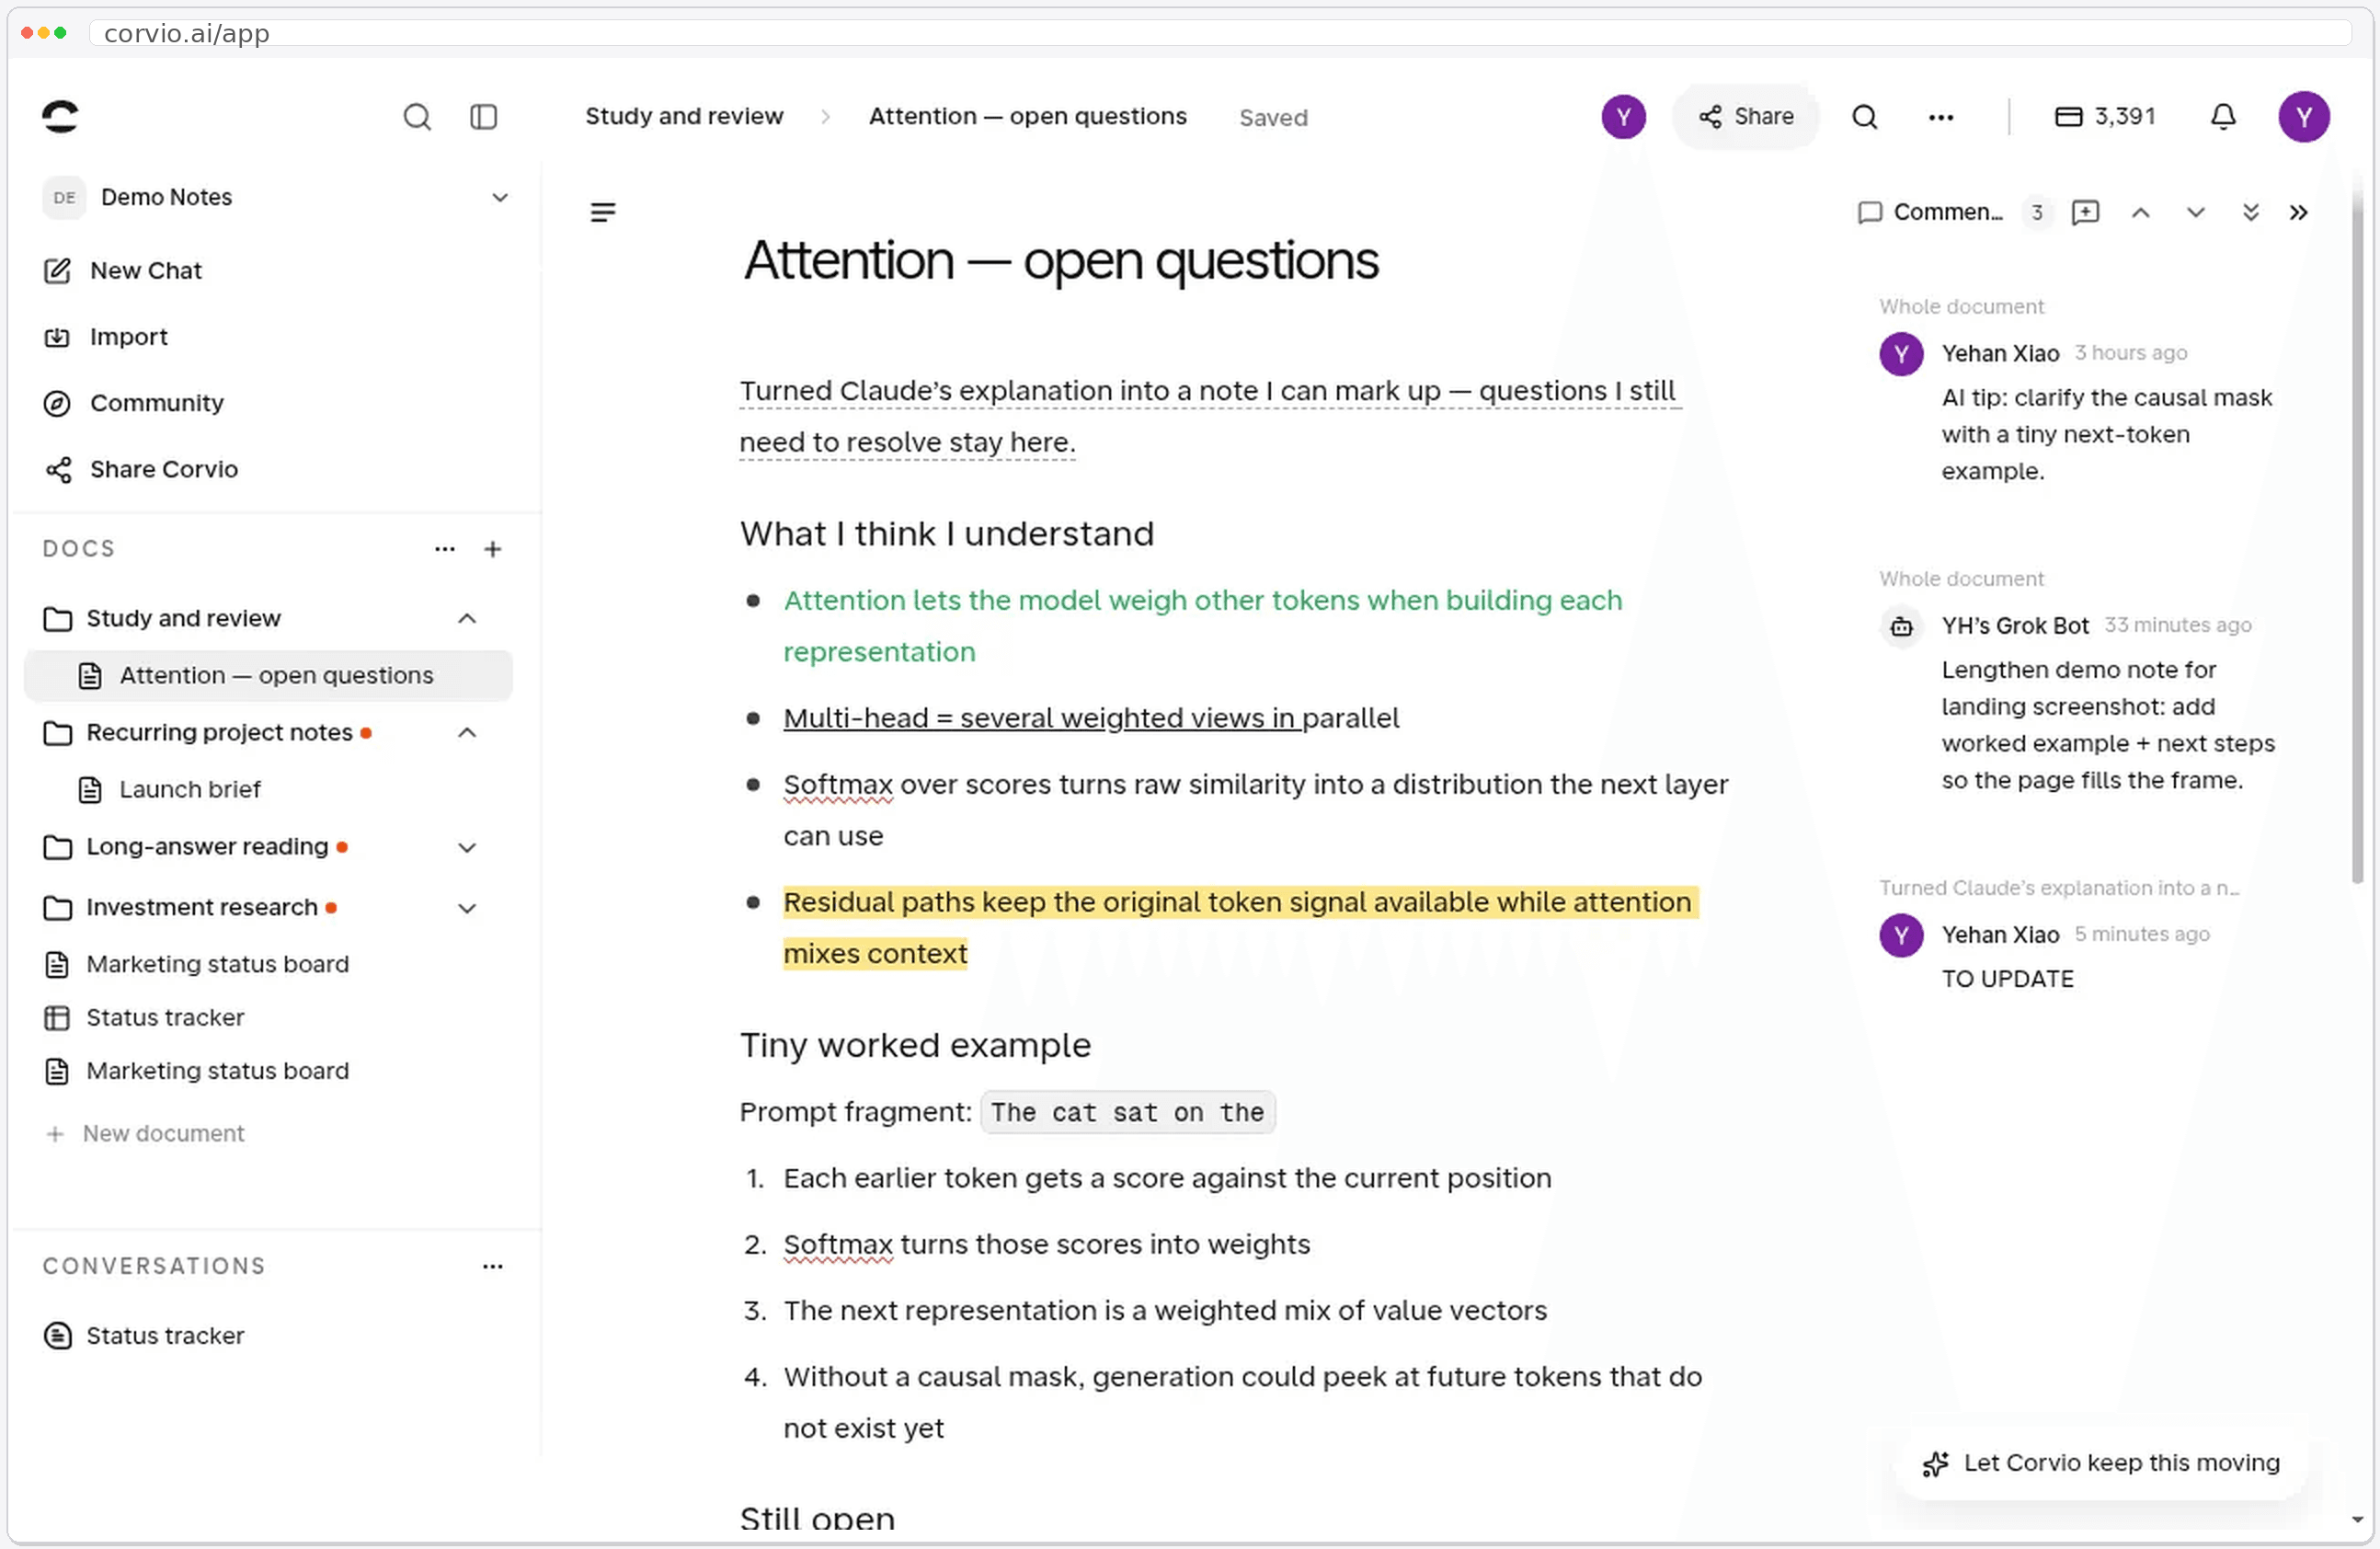2380x1549 pixels.
Task: Open top bar more options ellipsis
Action: [1941, 117]
